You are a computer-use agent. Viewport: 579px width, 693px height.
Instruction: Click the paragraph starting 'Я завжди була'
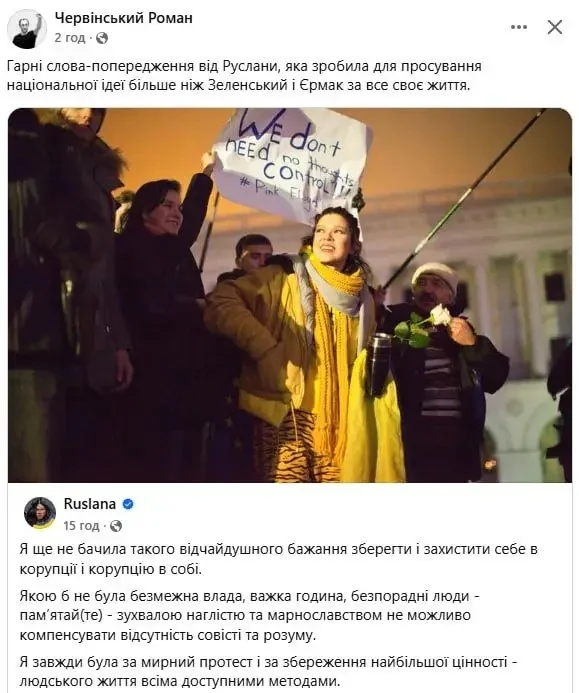pos(268,671)
